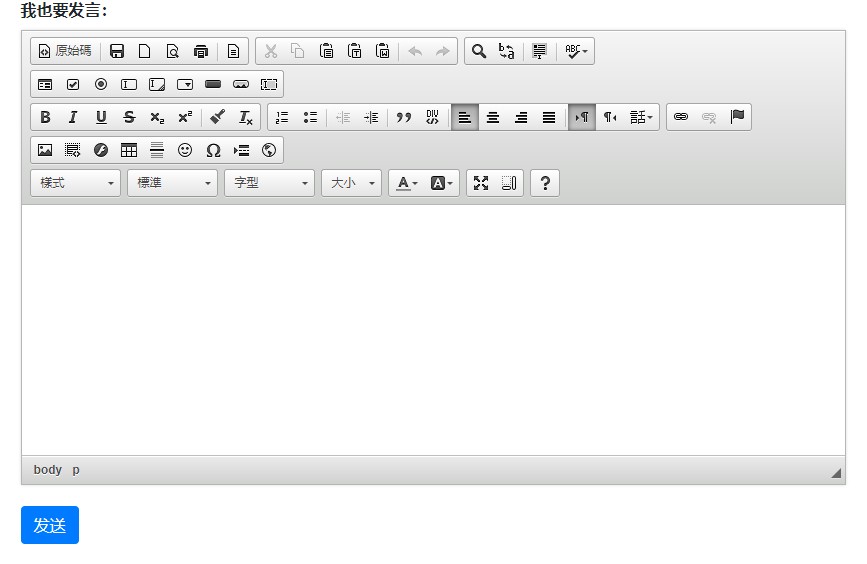Maximize the editor with the expand icon
Screen dimensions: 867x564
[481, 183]
